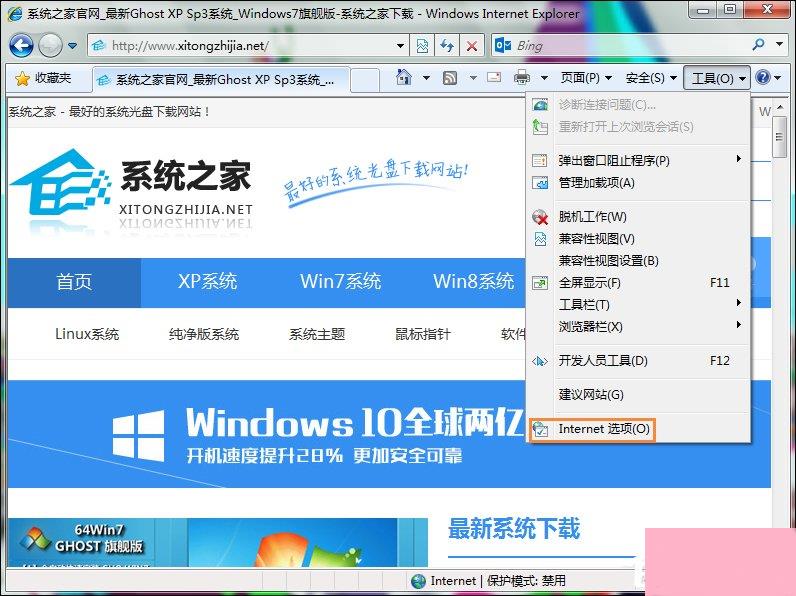
Task: Expand the Help dropdown arrow
Action: pos(778,78)
